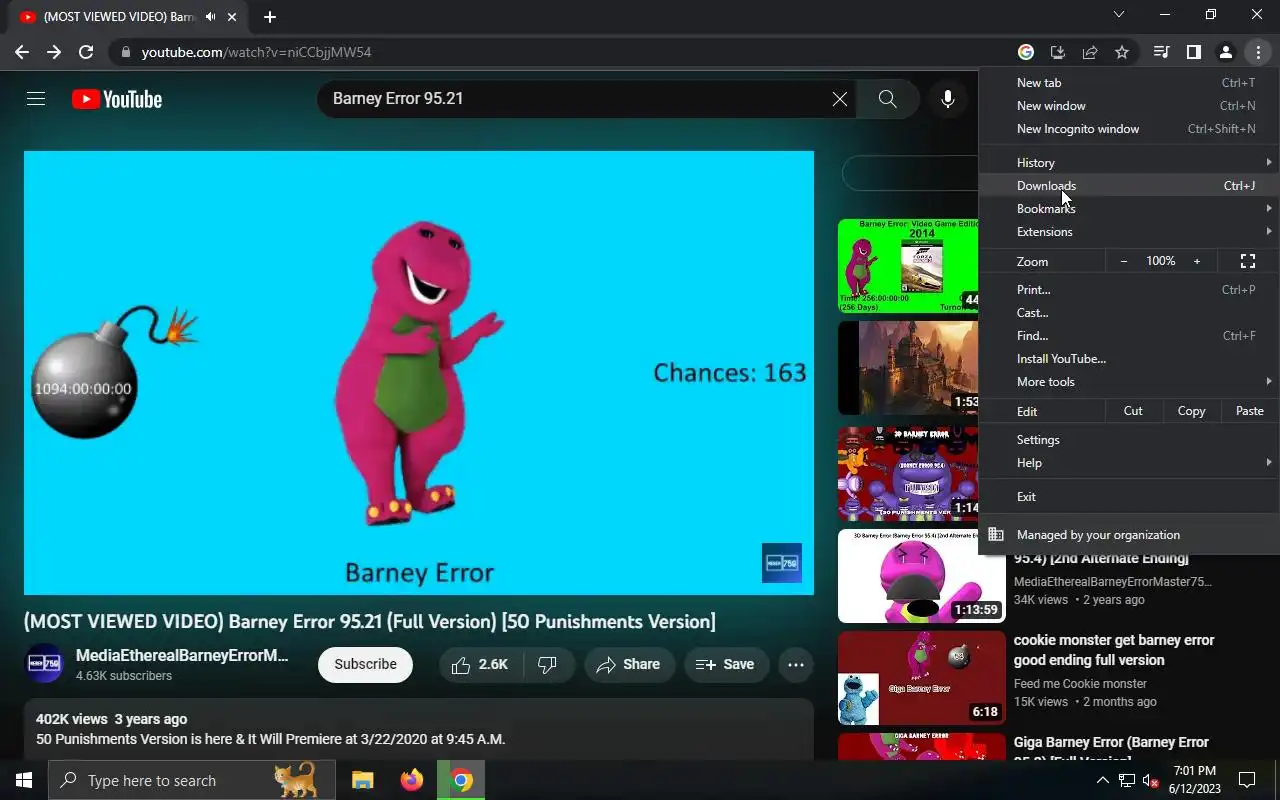Choose Exit in Chrome menu
The width and height of the screenshot is (1280, 800).
click(1129, 496)
